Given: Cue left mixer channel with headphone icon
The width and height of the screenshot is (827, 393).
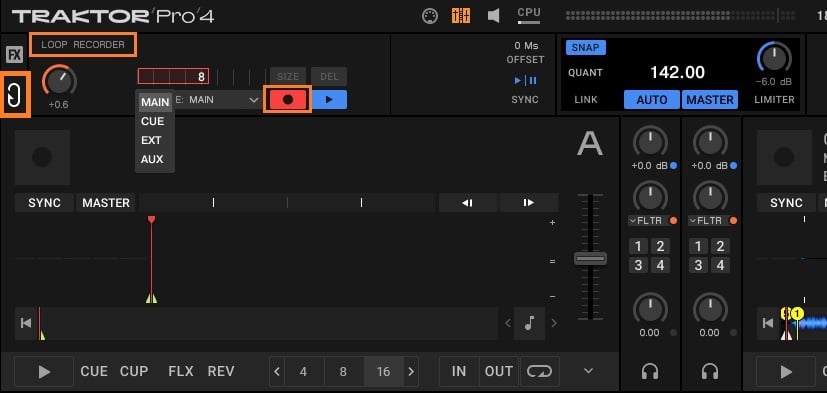Looking at the screenshot, I should point(650,371).
